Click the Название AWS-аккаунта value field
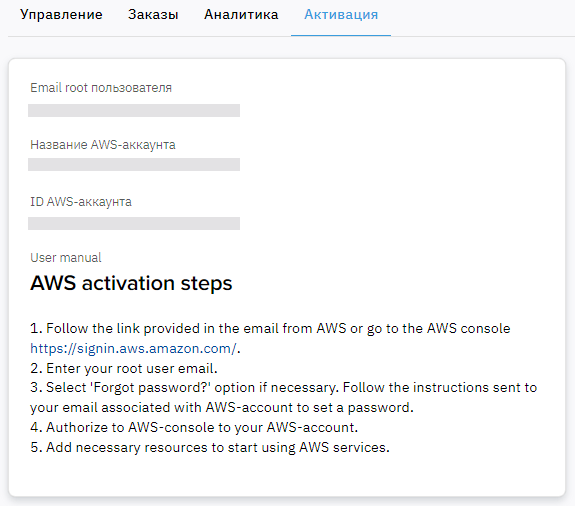 tap(134, 164)
